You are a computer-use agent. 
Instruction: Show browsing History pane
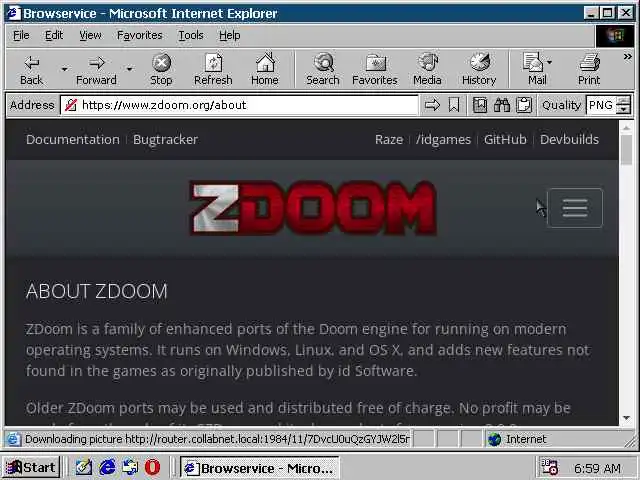click(x=479, y=70)
